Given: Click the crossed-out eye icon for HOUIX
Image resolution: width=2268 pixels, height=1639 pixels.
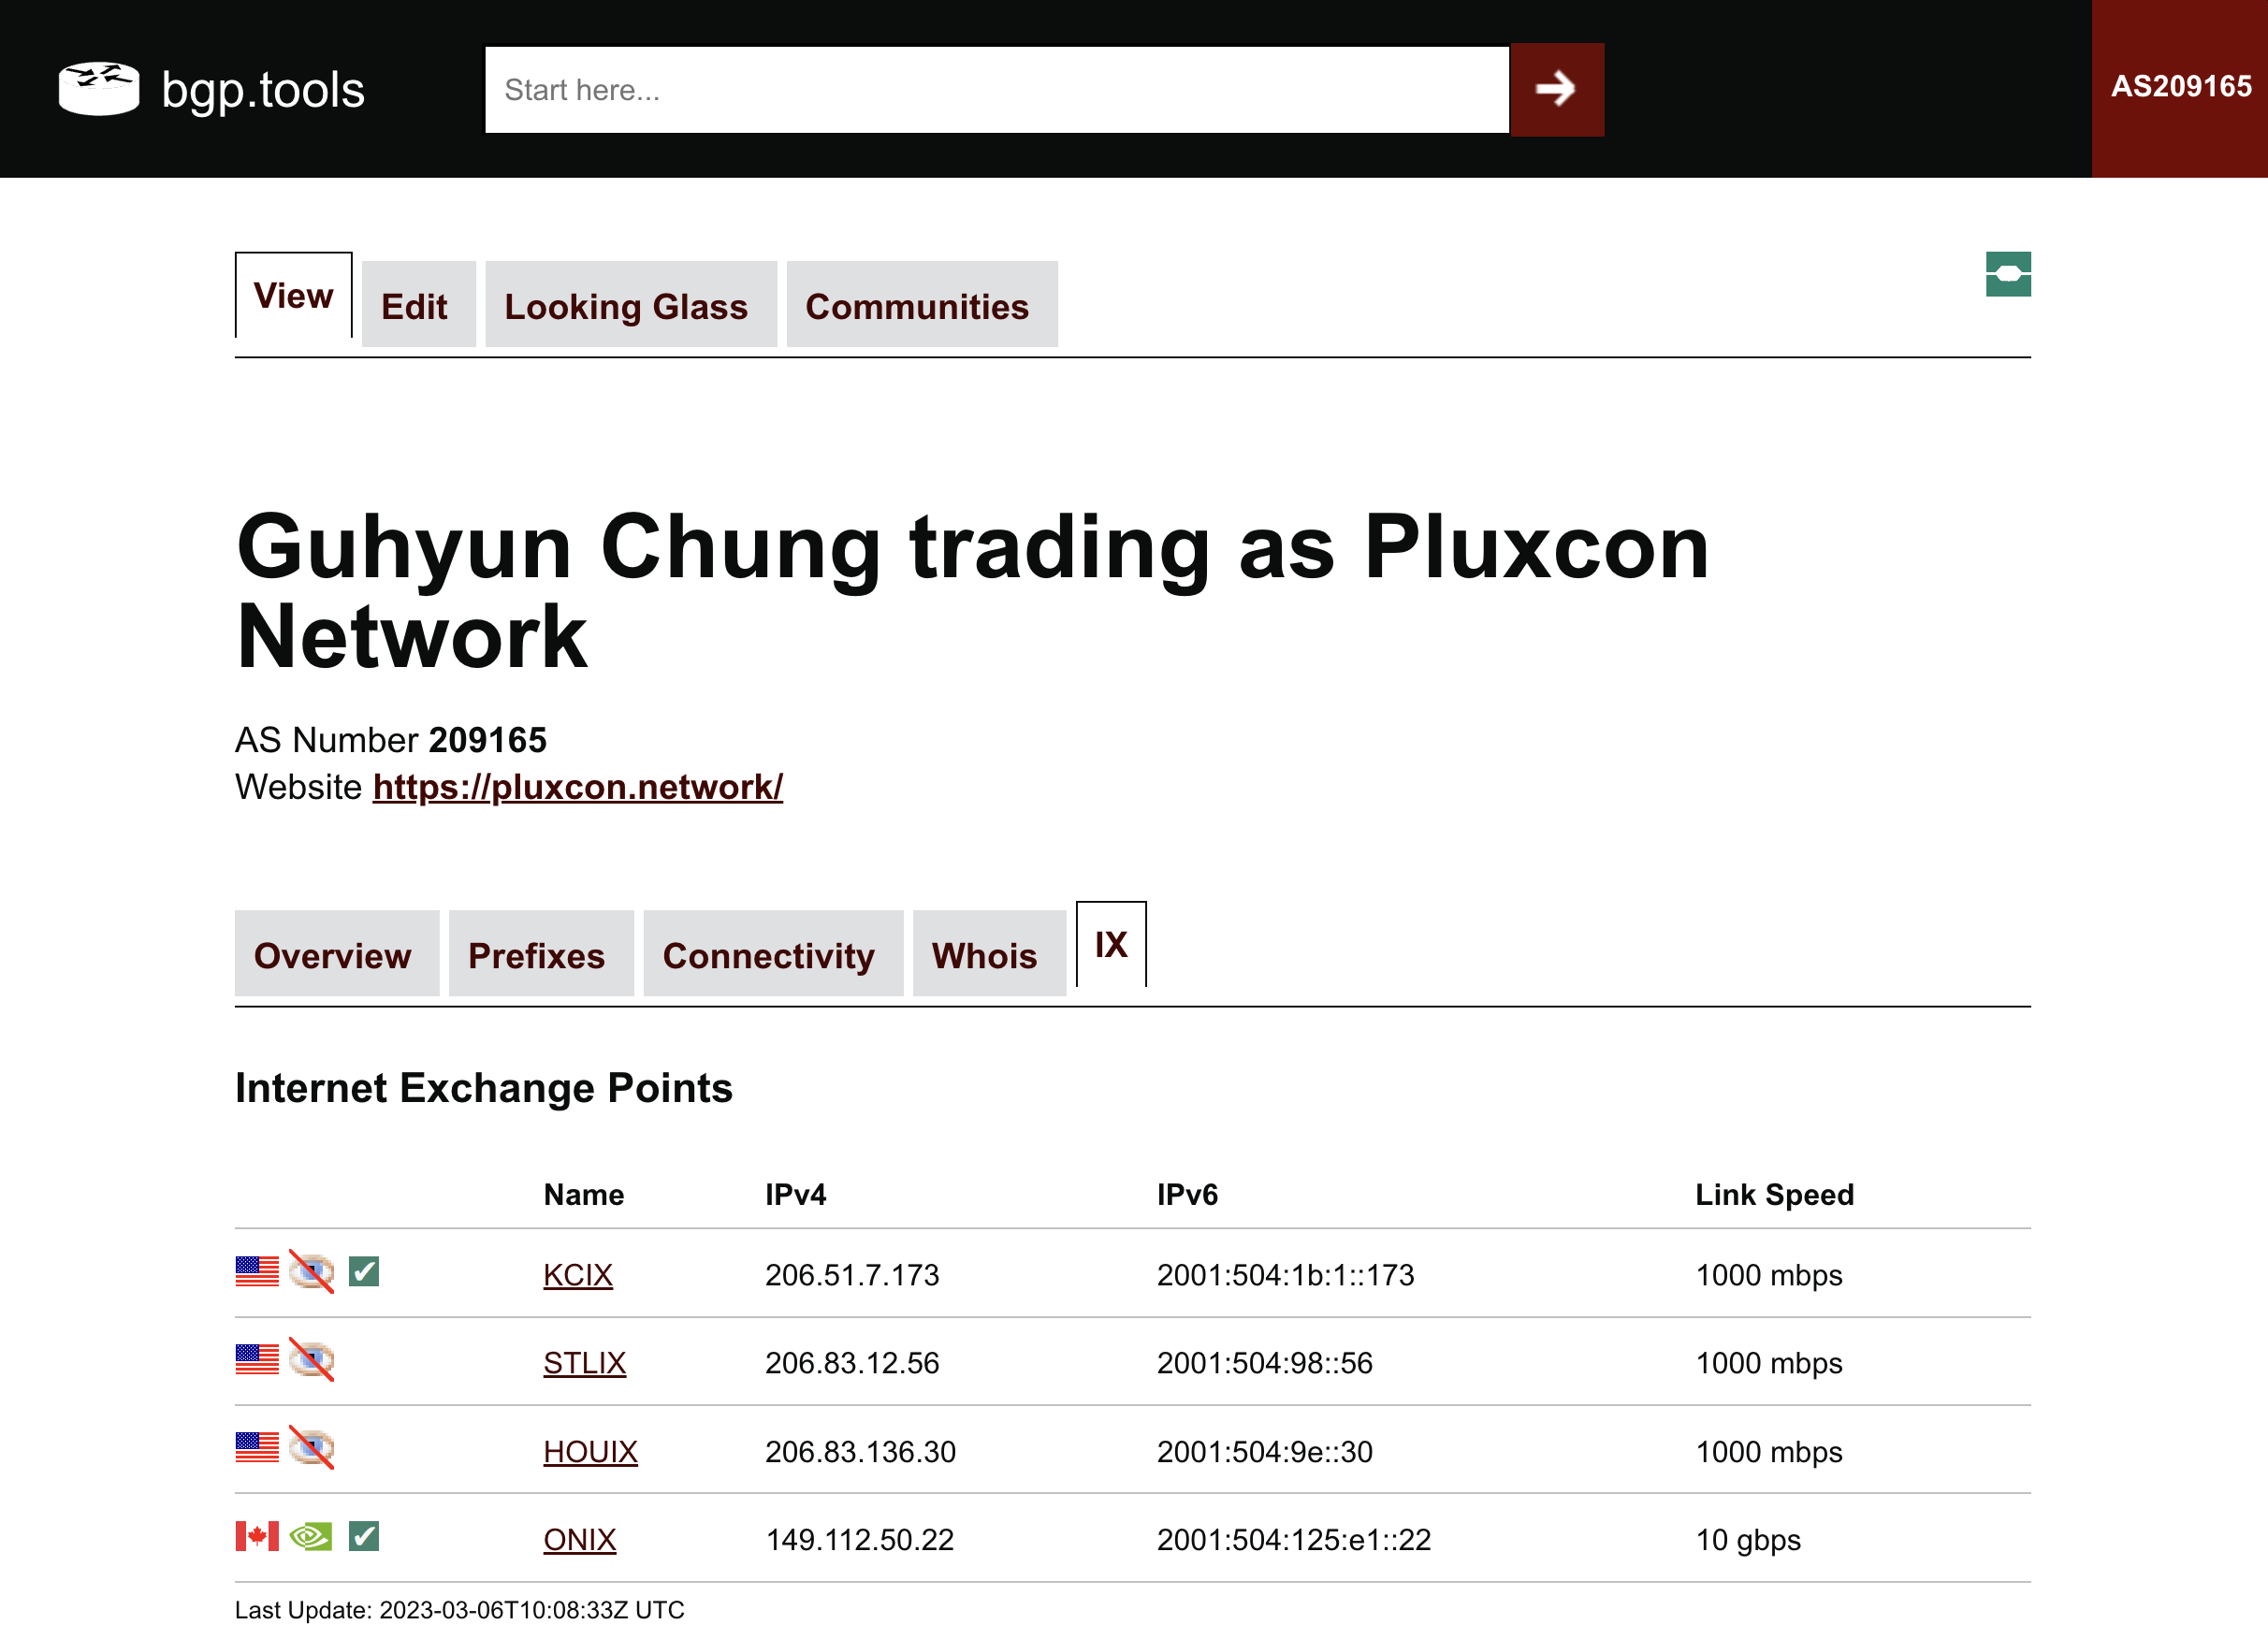Looking at the screenshot, I should [x=311, y=1448].
